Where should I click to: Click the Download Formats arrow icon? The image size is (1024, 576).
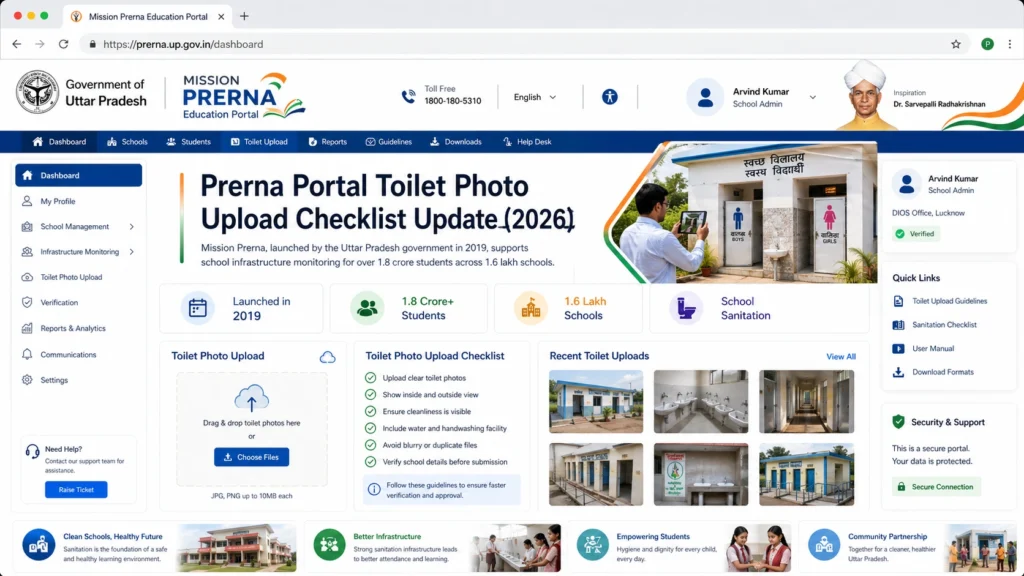(899, 372)
